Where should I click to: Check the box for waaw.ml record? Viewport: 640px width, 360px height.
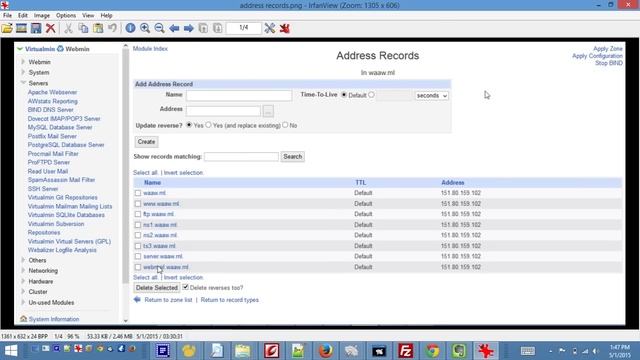point(138,193)
